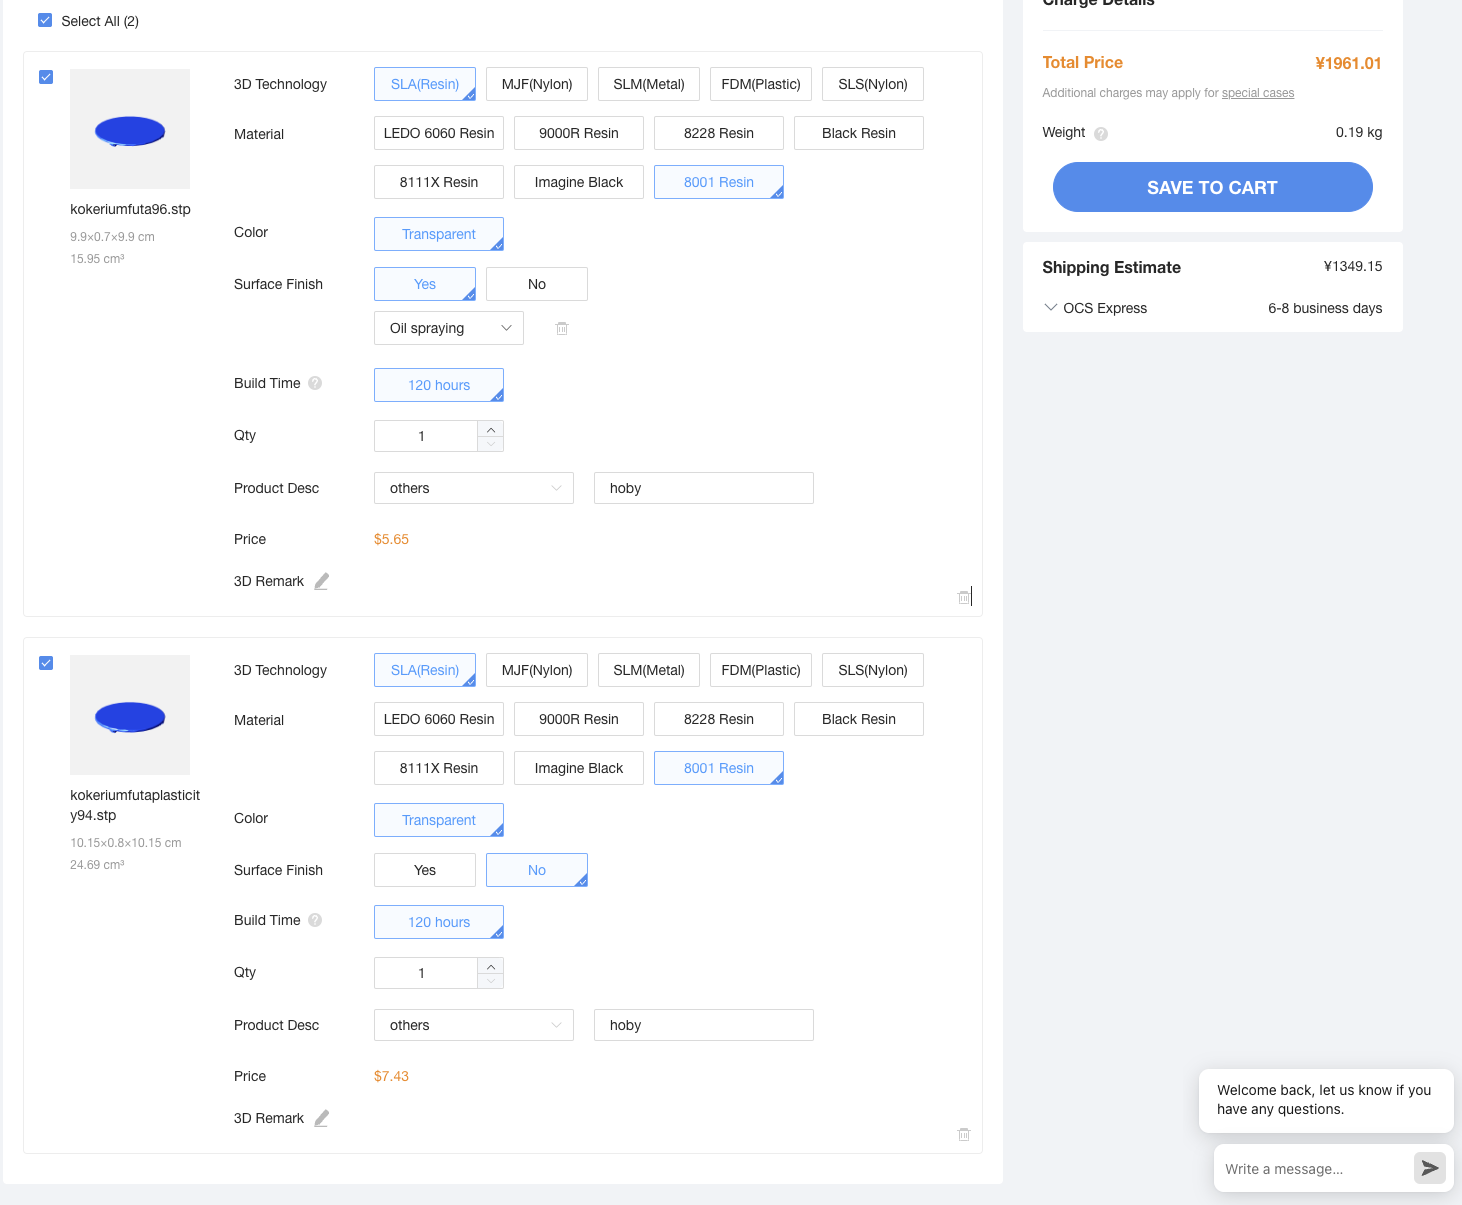Choose 8111X Resin for kokeriumfuta96.stp
Screen dimensions: 1462x1205
coord(439,182)
